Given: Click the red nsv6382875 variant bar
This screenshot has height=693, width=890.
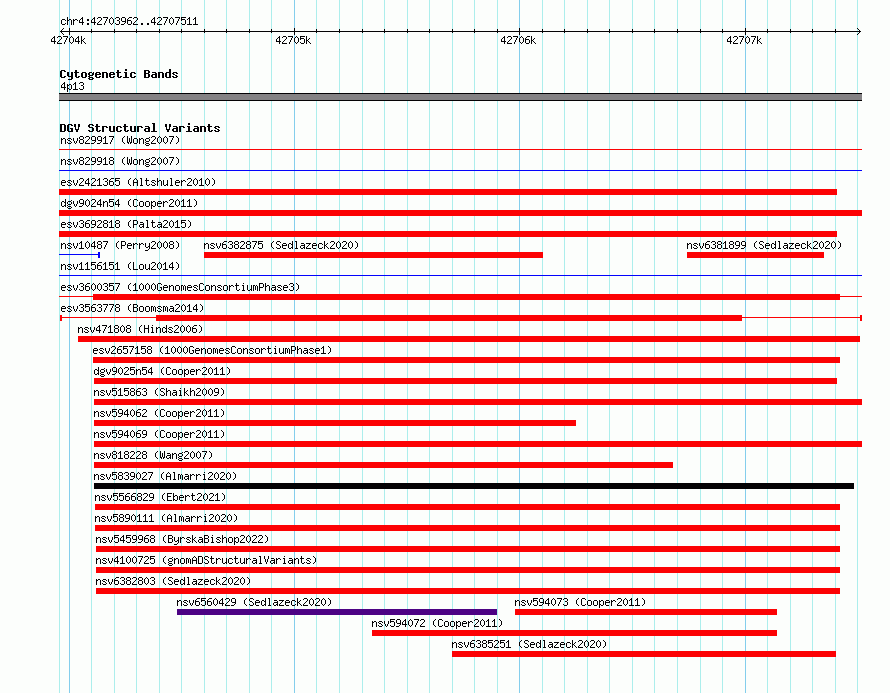Looking at the screenshot, I should (x=373, y=255).
